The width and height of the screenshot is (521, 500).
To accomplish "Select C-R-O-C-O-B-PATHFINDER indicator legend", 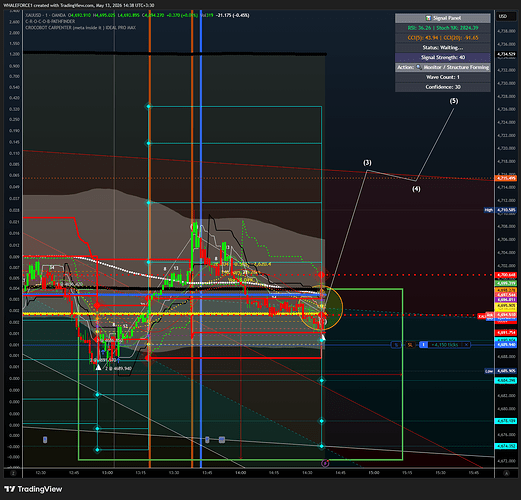I will tap(50, 21).
